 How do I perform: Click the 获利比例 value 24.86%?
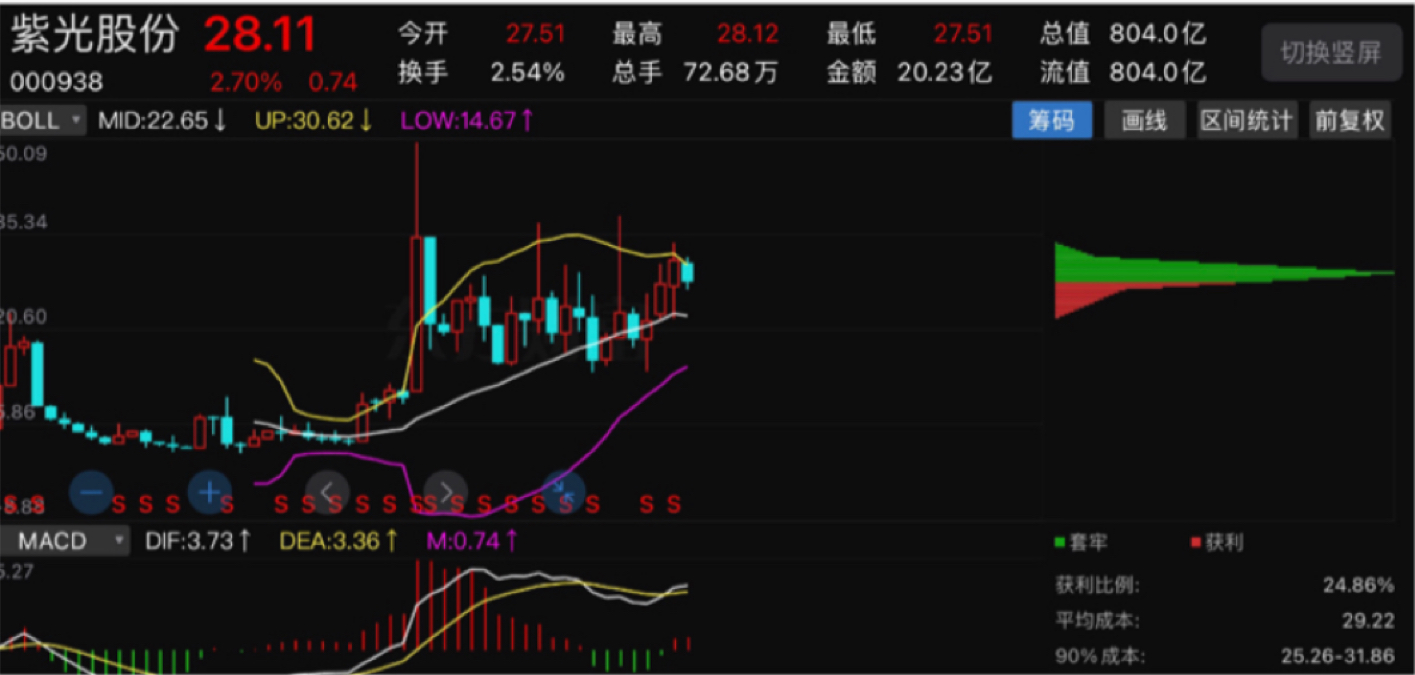1358,585
